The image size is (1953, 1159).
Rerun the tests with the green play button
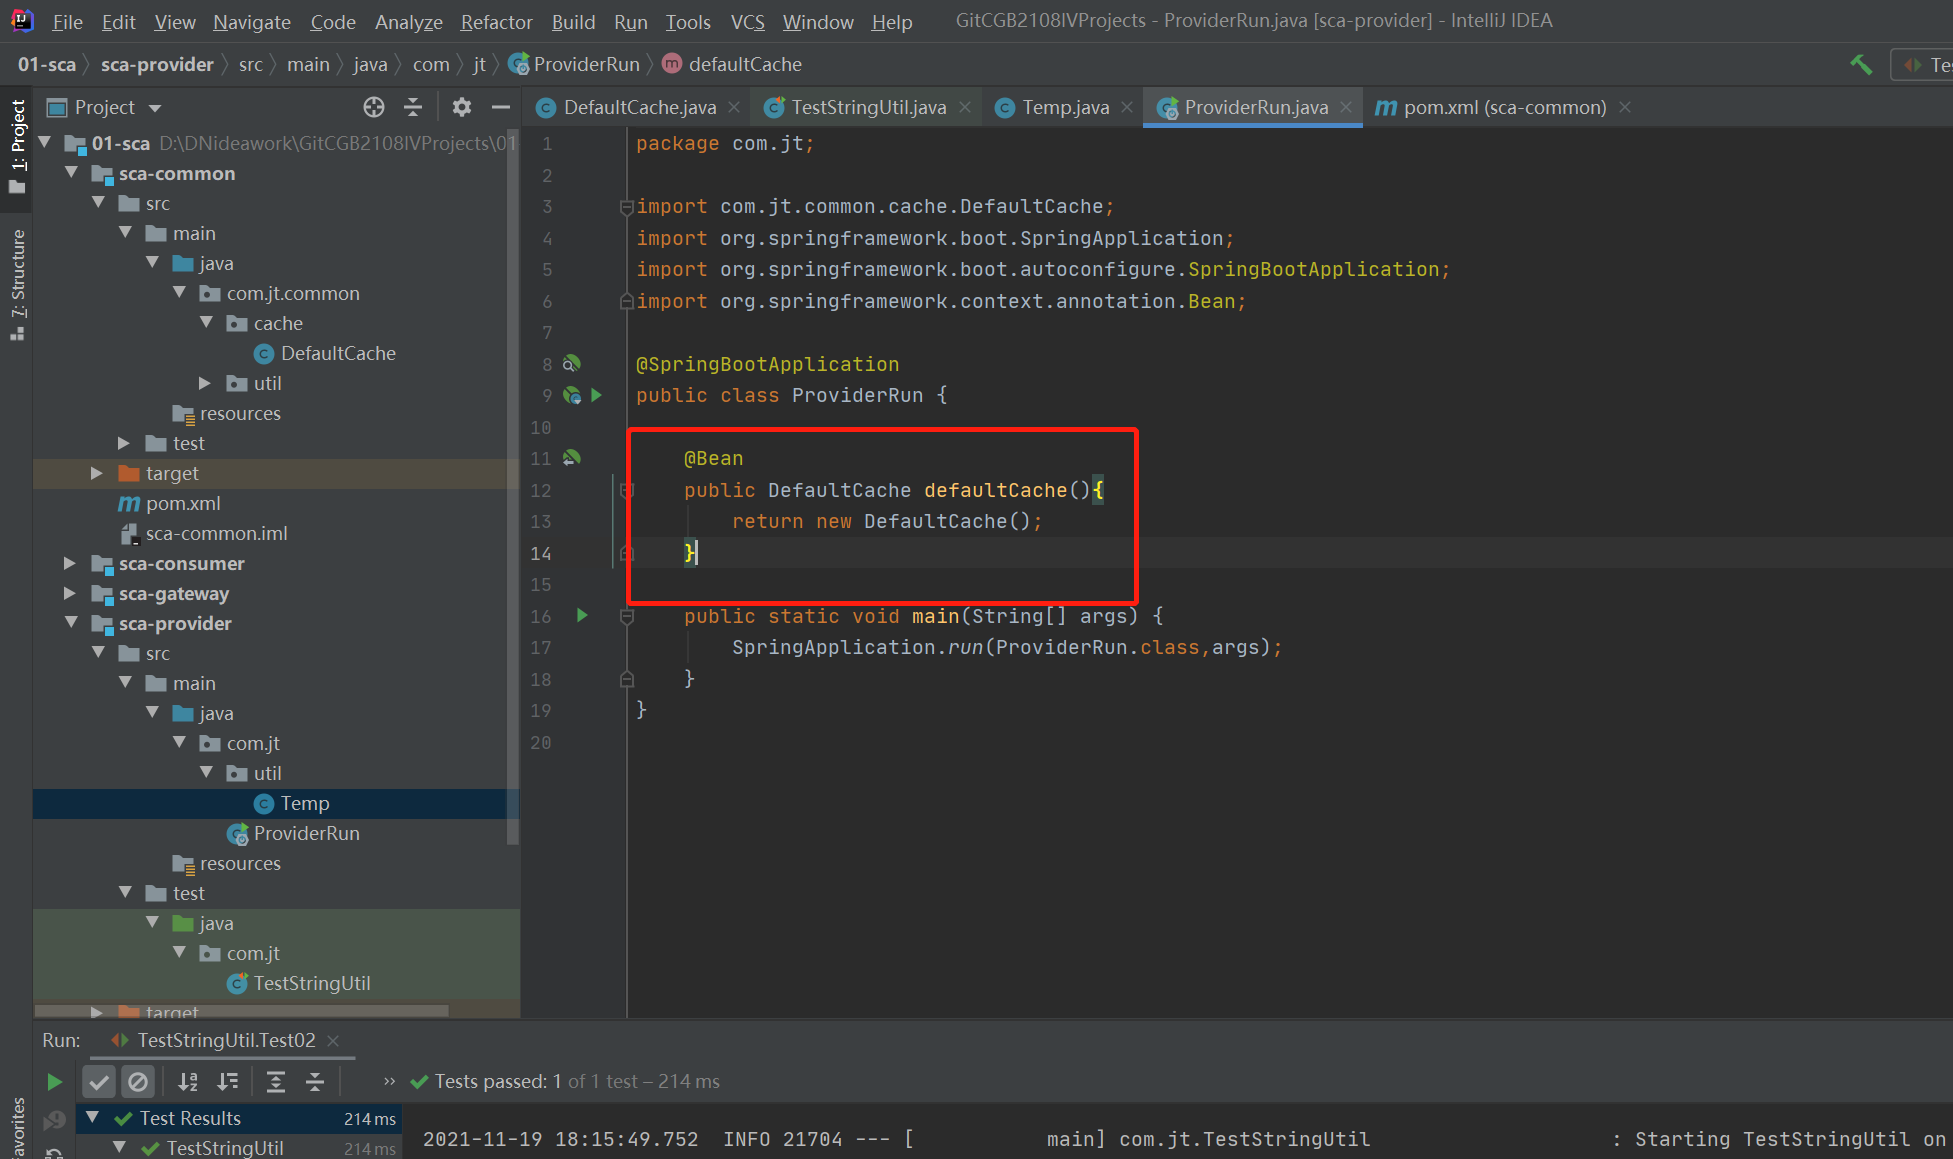[x=54, y=1081]
